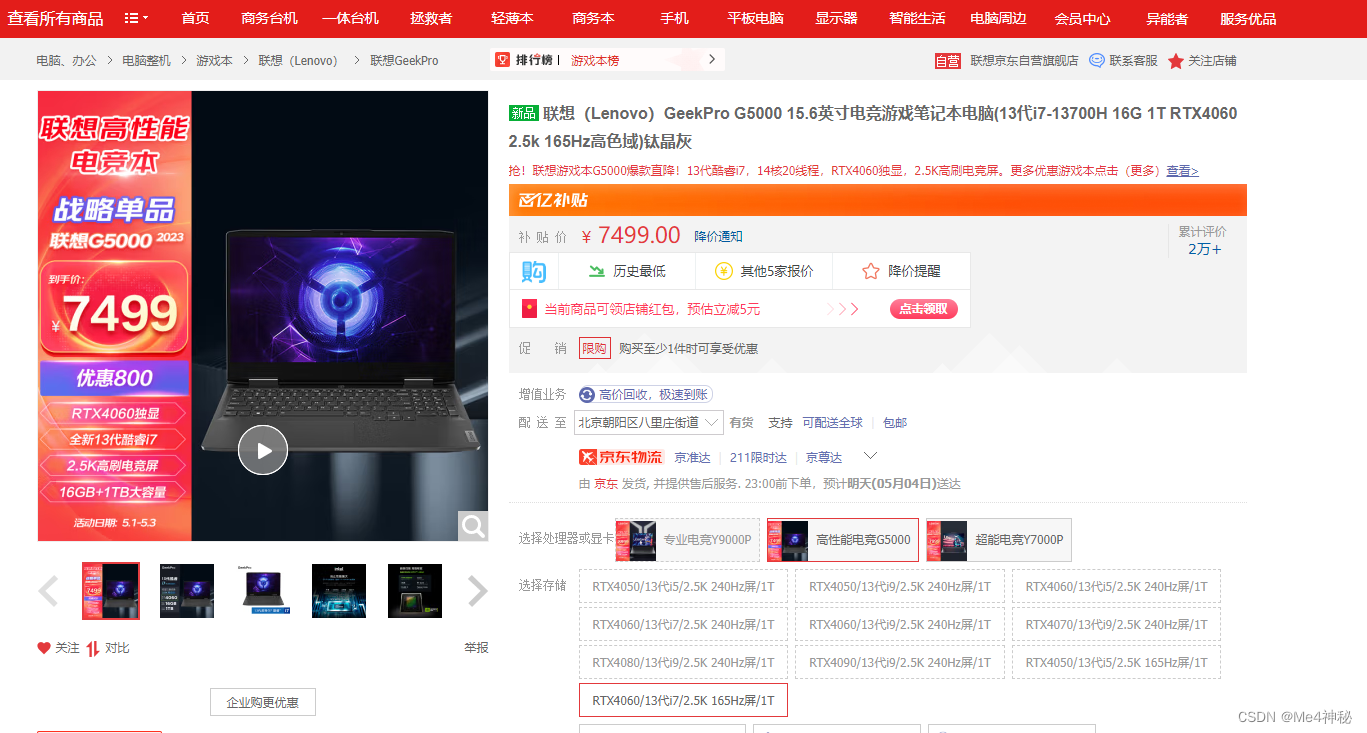The height and width of the screenshot is (733, 1367).
Task: Open the 首页 nav item
Action: (x=196, y=19)
